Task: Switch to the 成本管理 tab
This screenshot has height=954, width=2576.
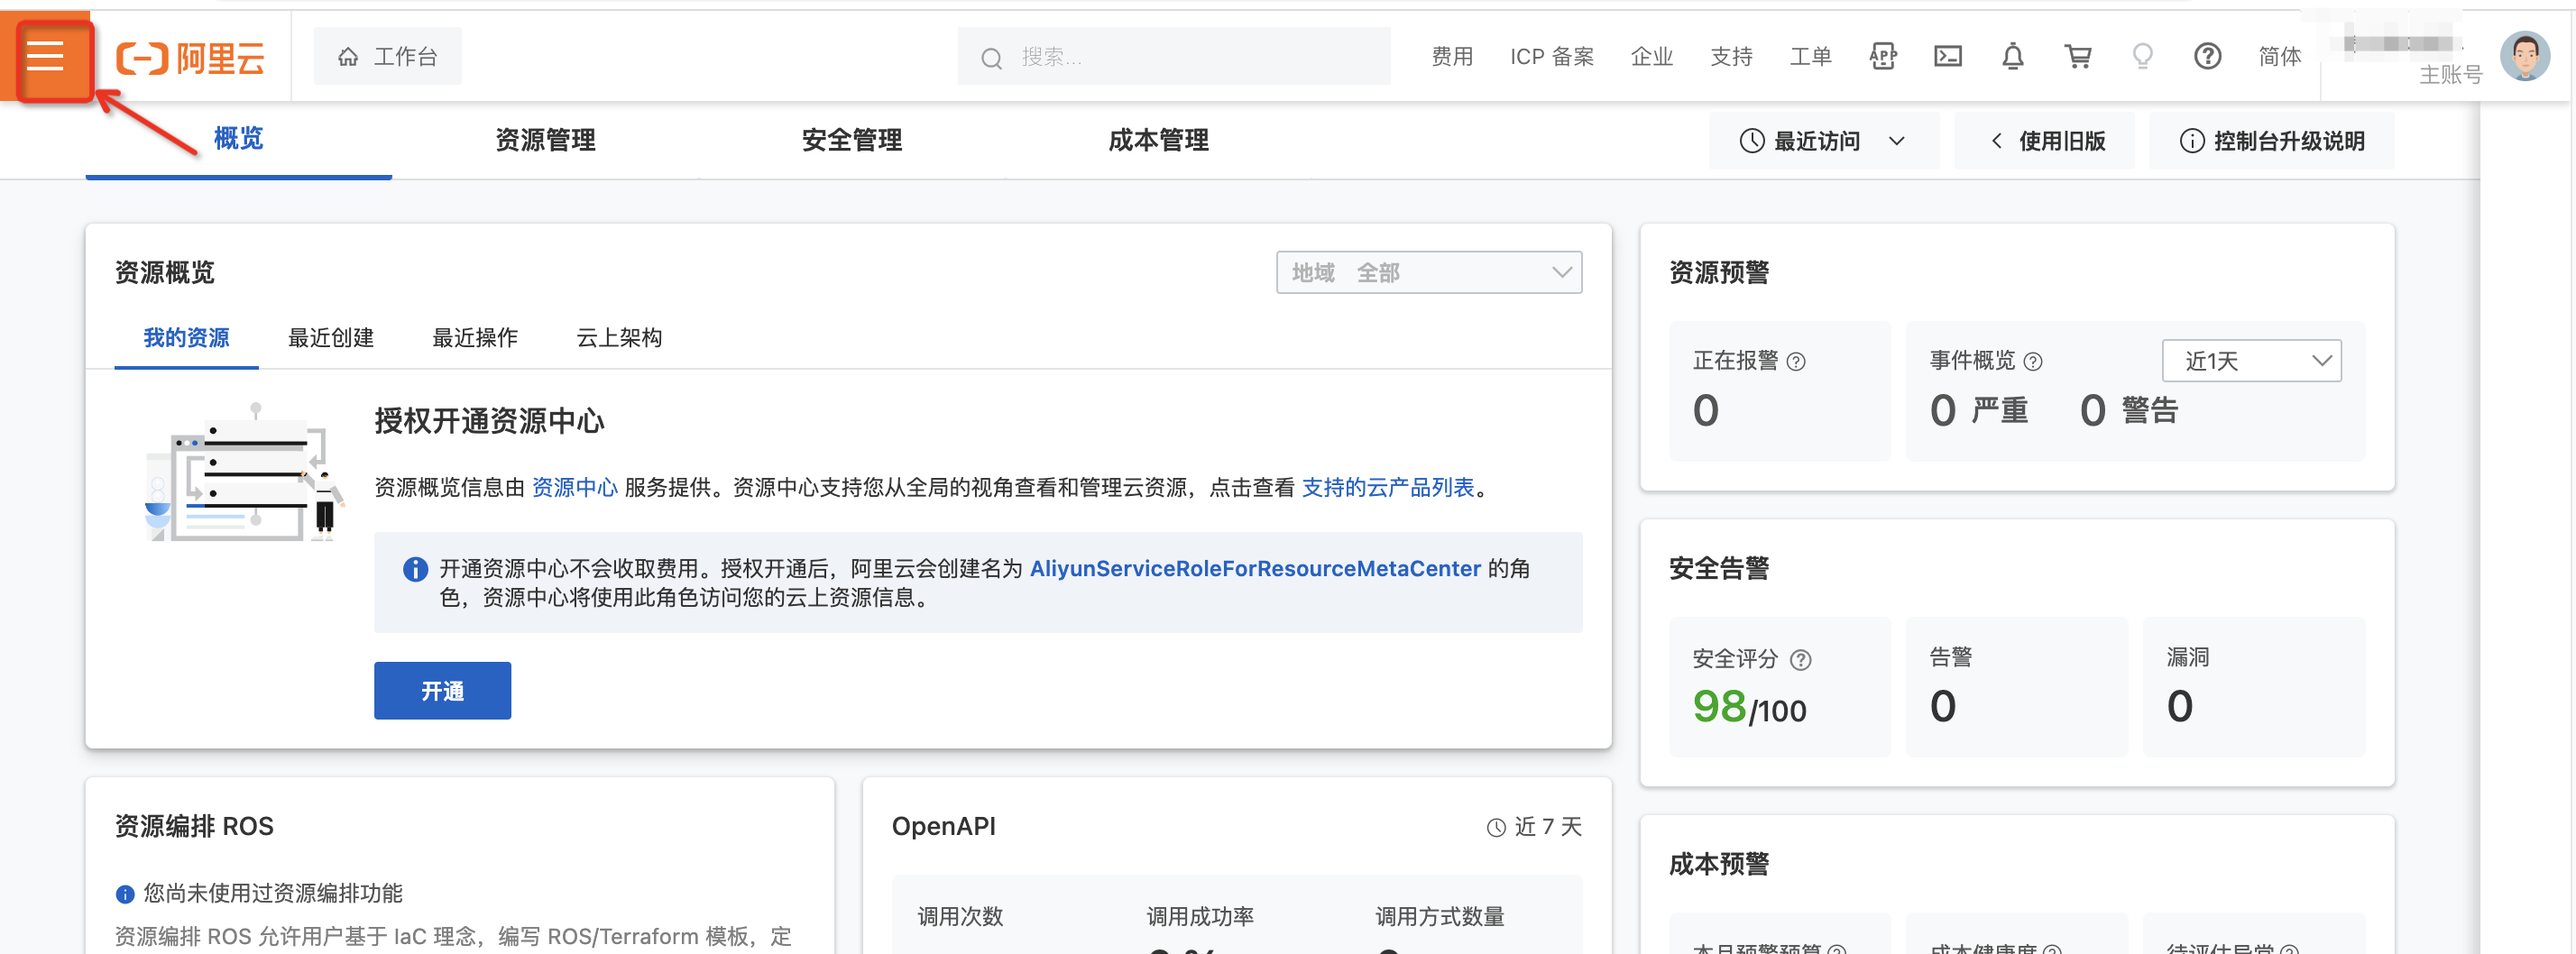Action: coord(1159,140)
